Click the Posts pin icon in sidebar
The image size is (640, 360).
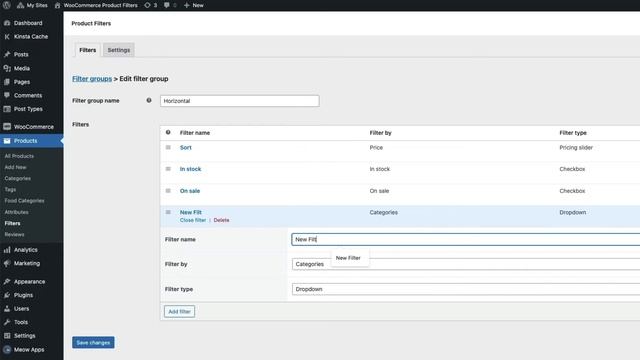[7, 54]
